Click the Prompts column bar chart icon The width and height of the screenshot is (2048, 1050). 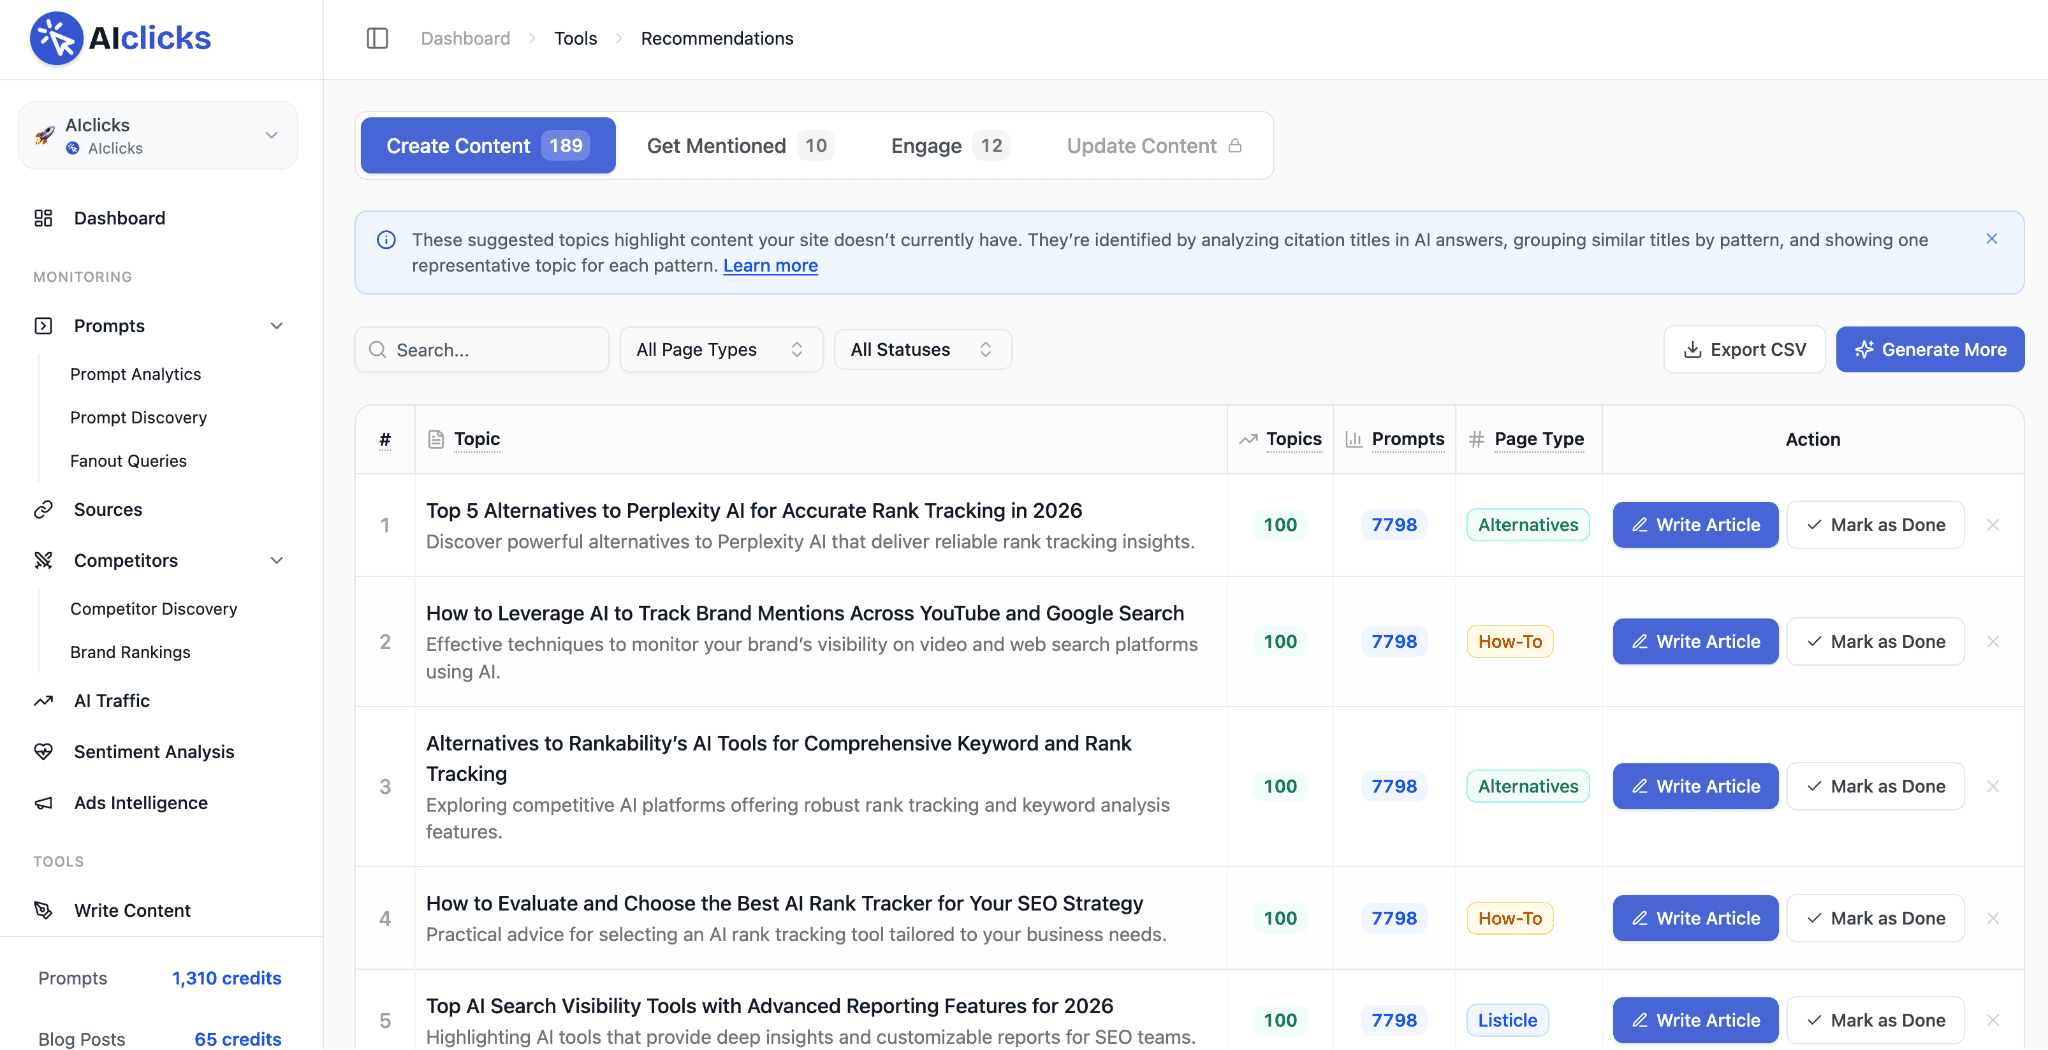point(1354,439)
